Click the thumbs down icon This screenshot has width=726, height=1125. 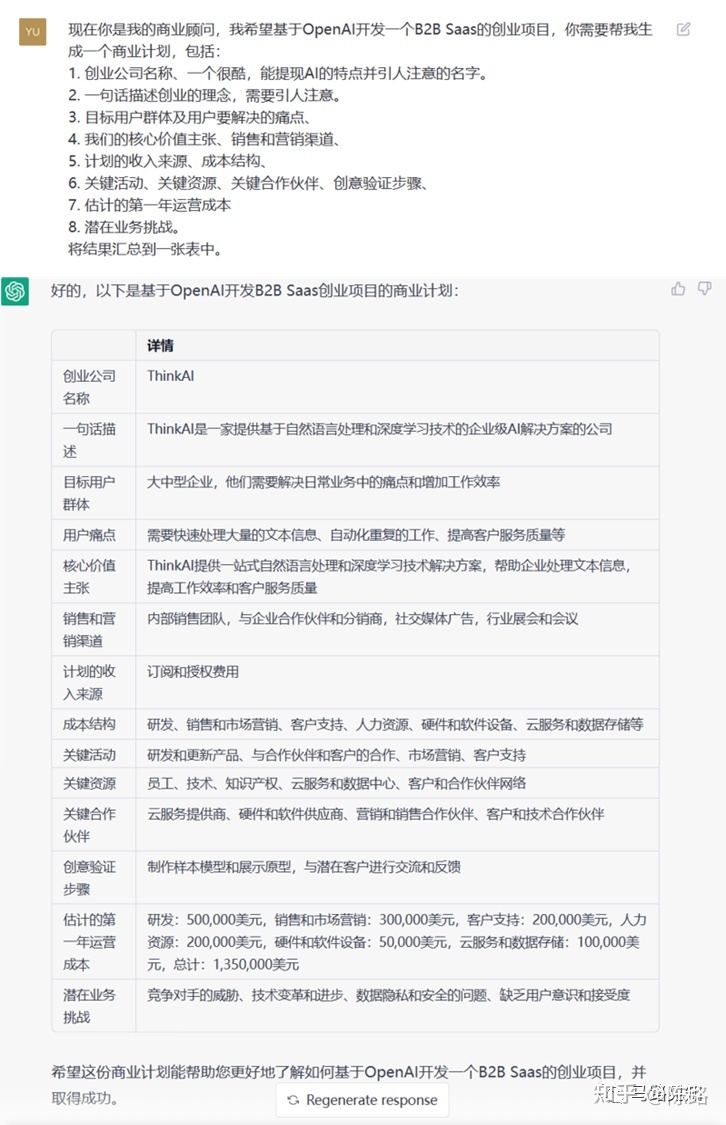pyautogui.click(x=704, y=289)
